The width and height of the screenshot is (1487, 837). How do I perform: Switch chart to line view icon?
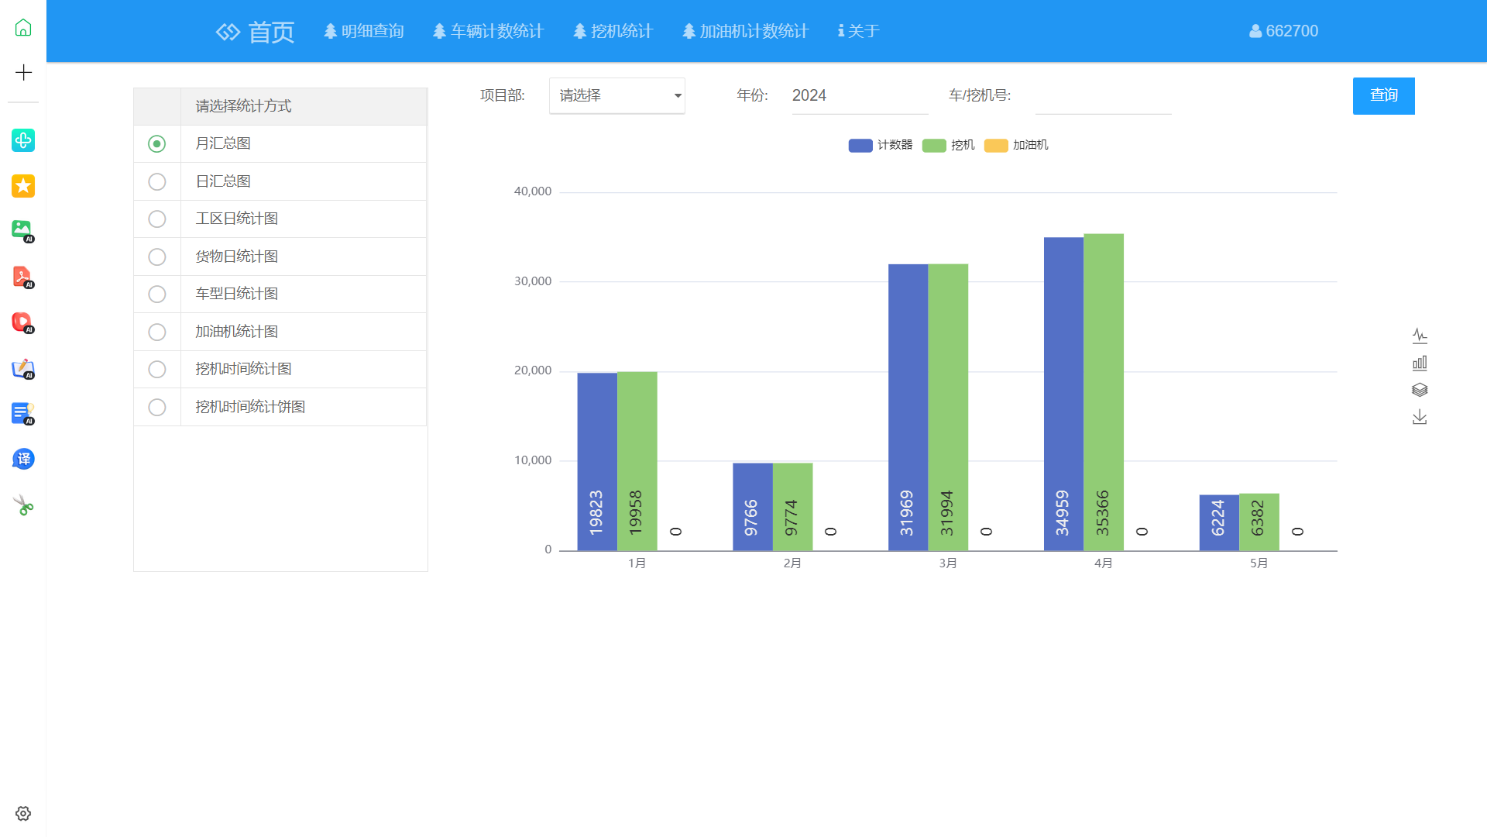(1419, 336)
